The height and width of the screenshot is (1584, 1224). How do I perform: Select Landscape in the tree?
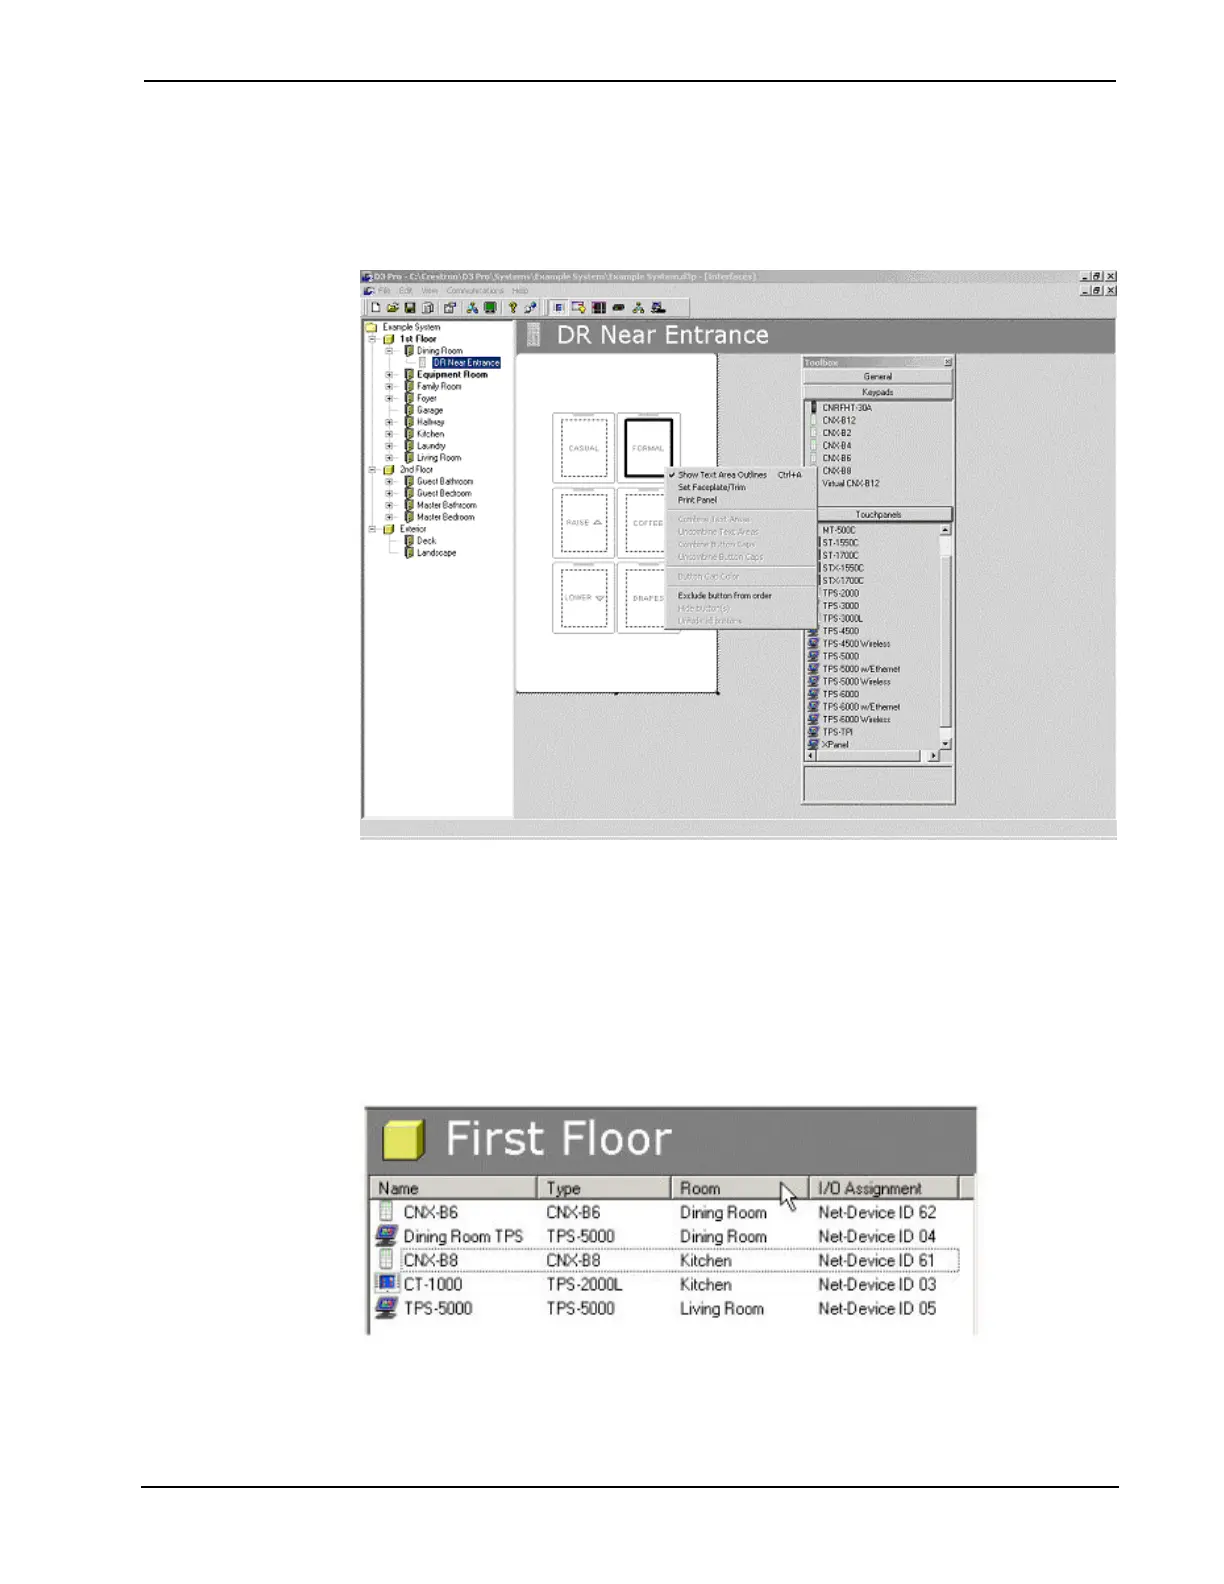click(x=437, y=553)
